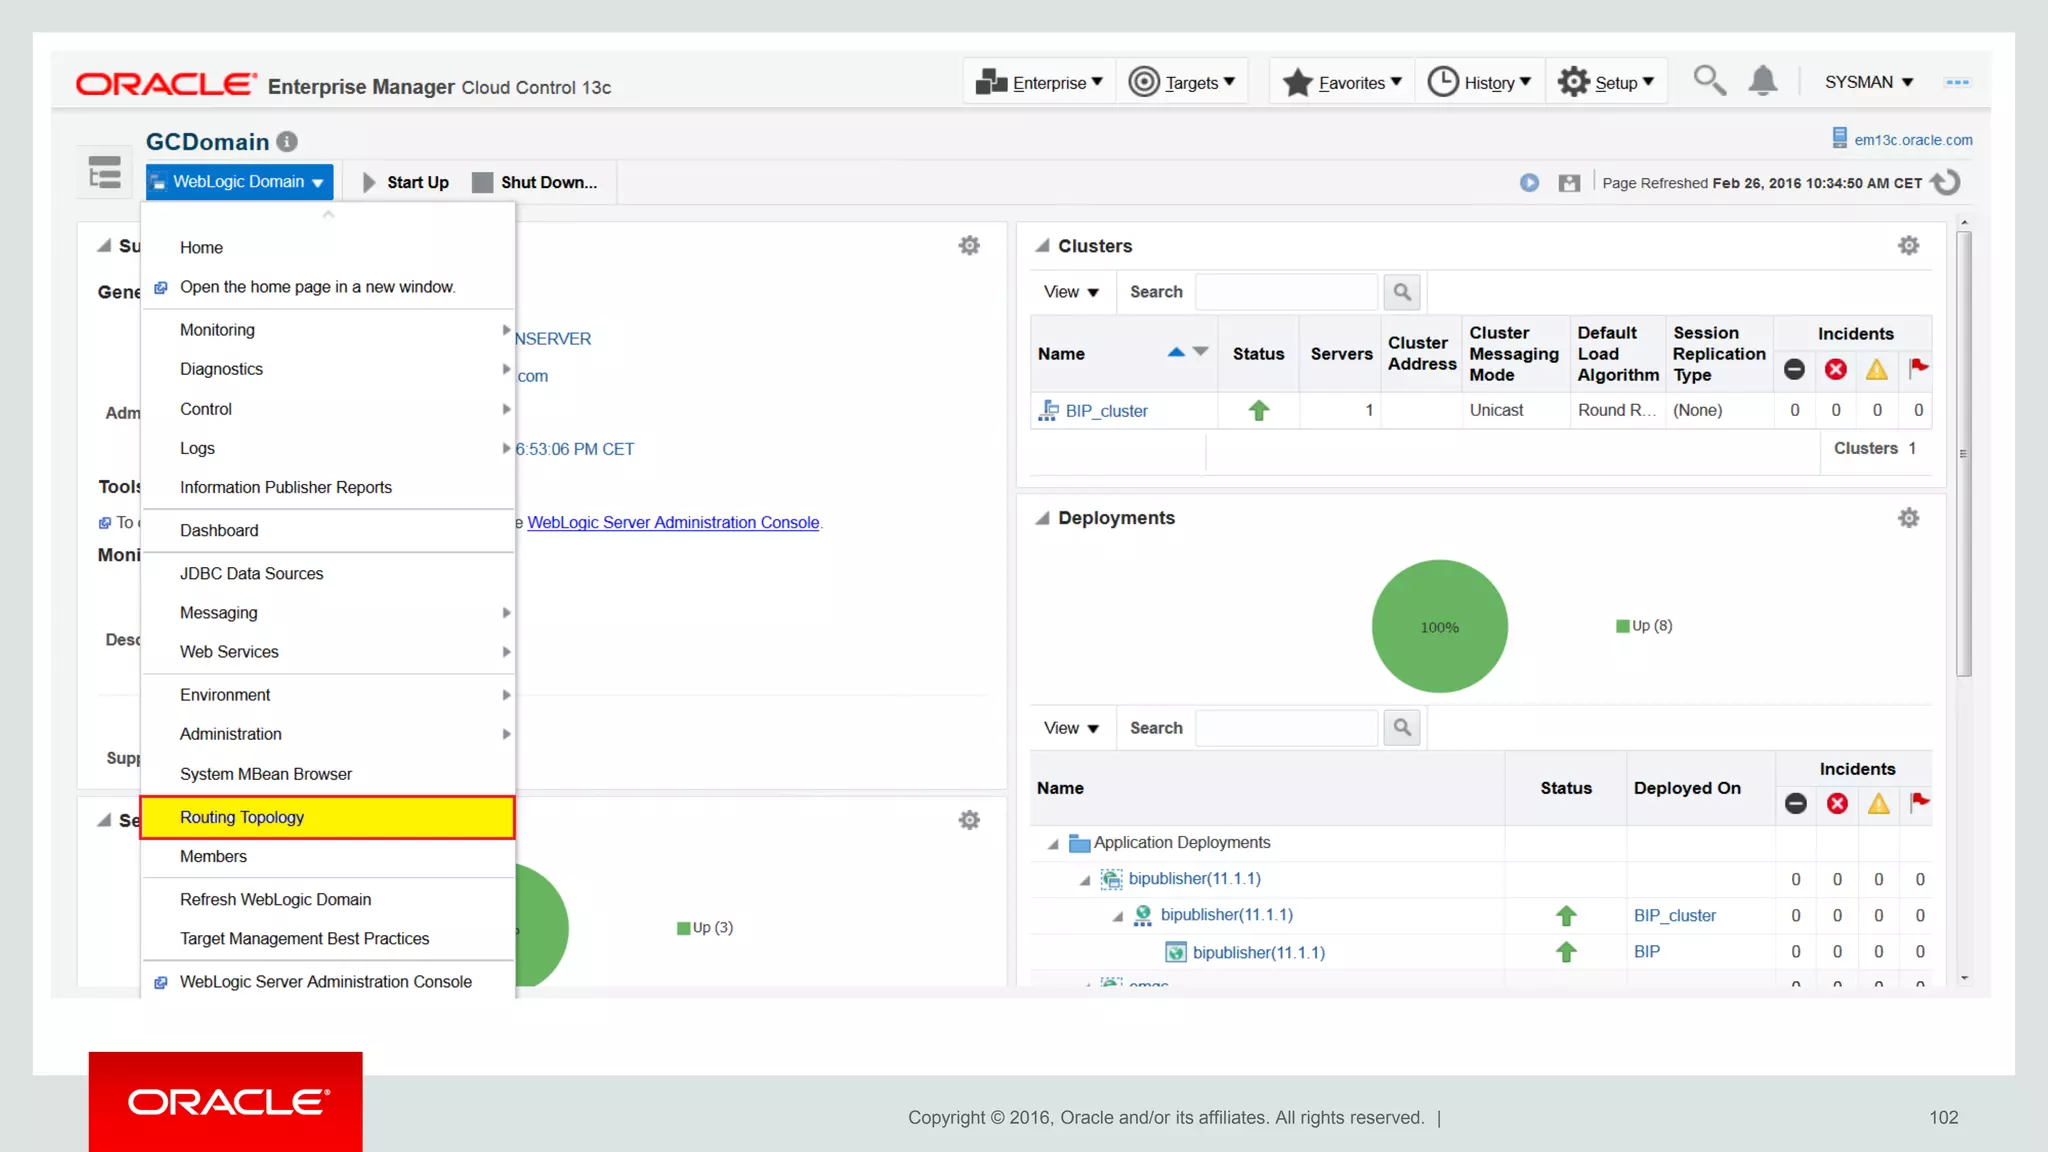Click the Clusters panel gear icon

pos(1908,246)
